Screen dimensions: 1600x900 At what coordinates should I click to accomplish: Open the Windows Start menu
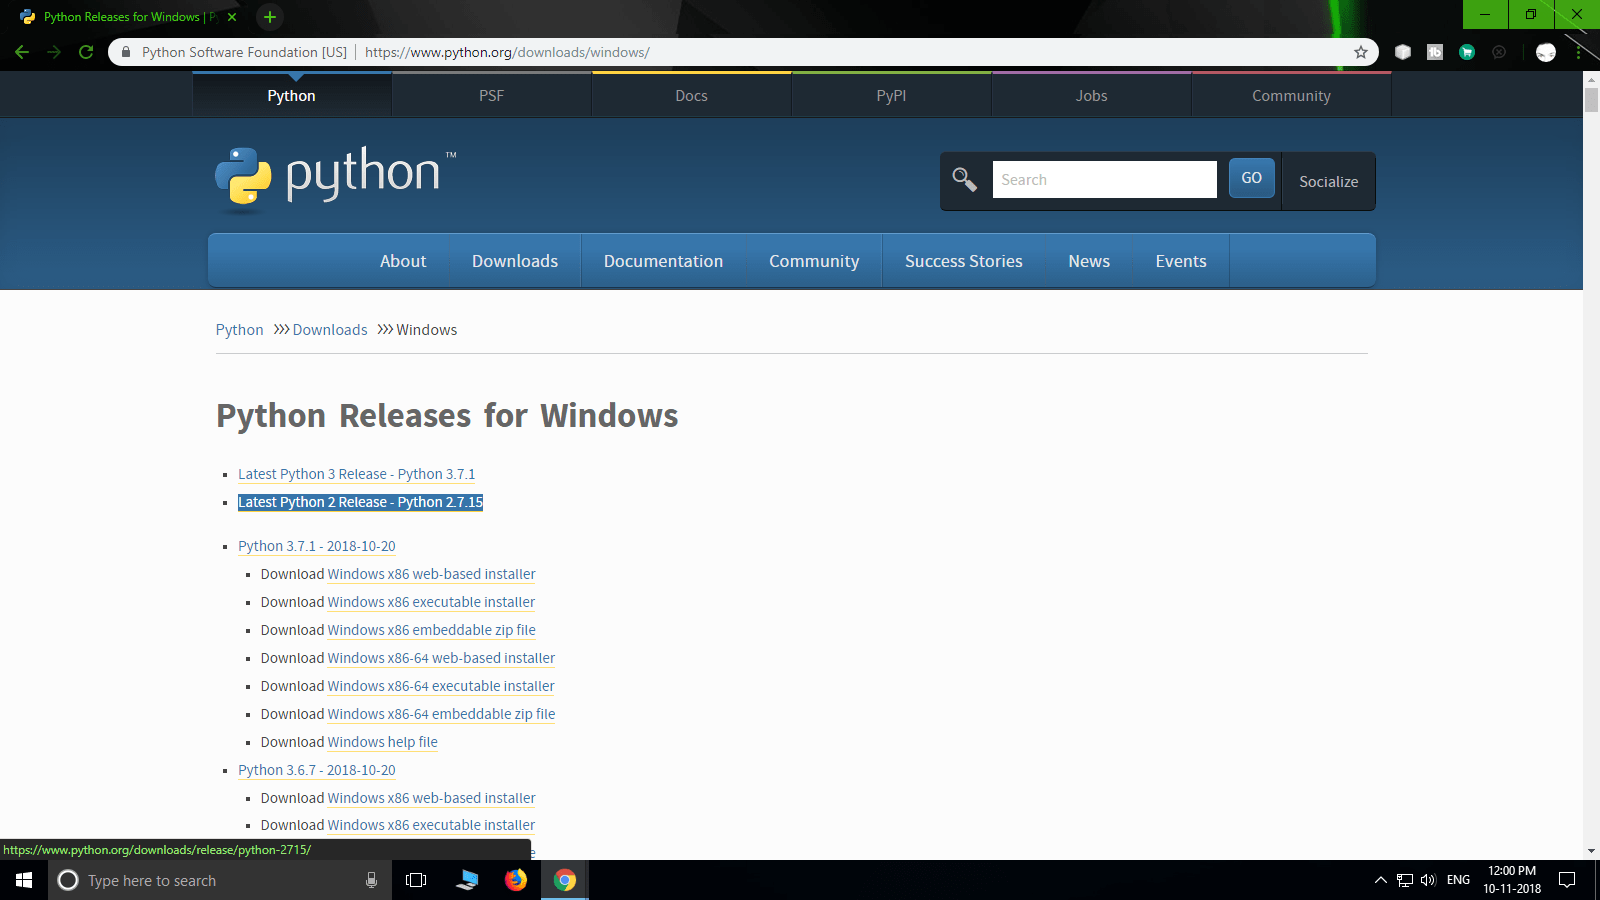tap(24, 880)
